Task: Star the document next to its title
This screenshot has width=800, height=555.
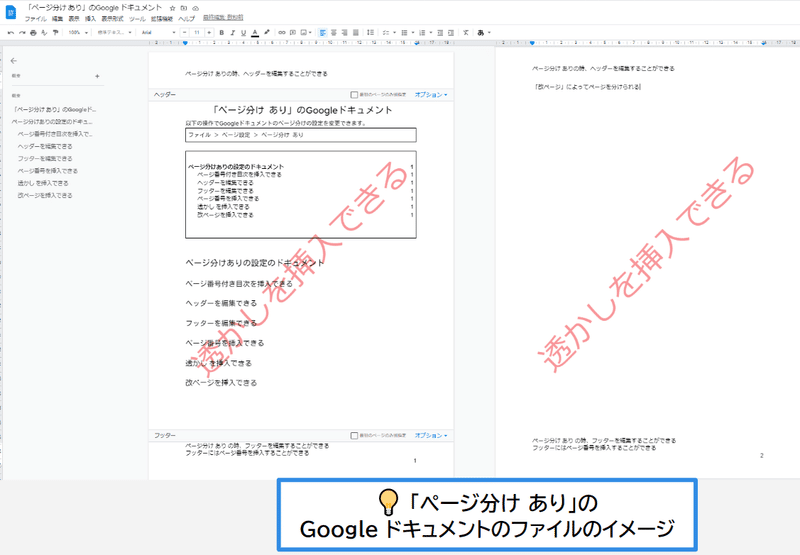Action: pos(172,8)
